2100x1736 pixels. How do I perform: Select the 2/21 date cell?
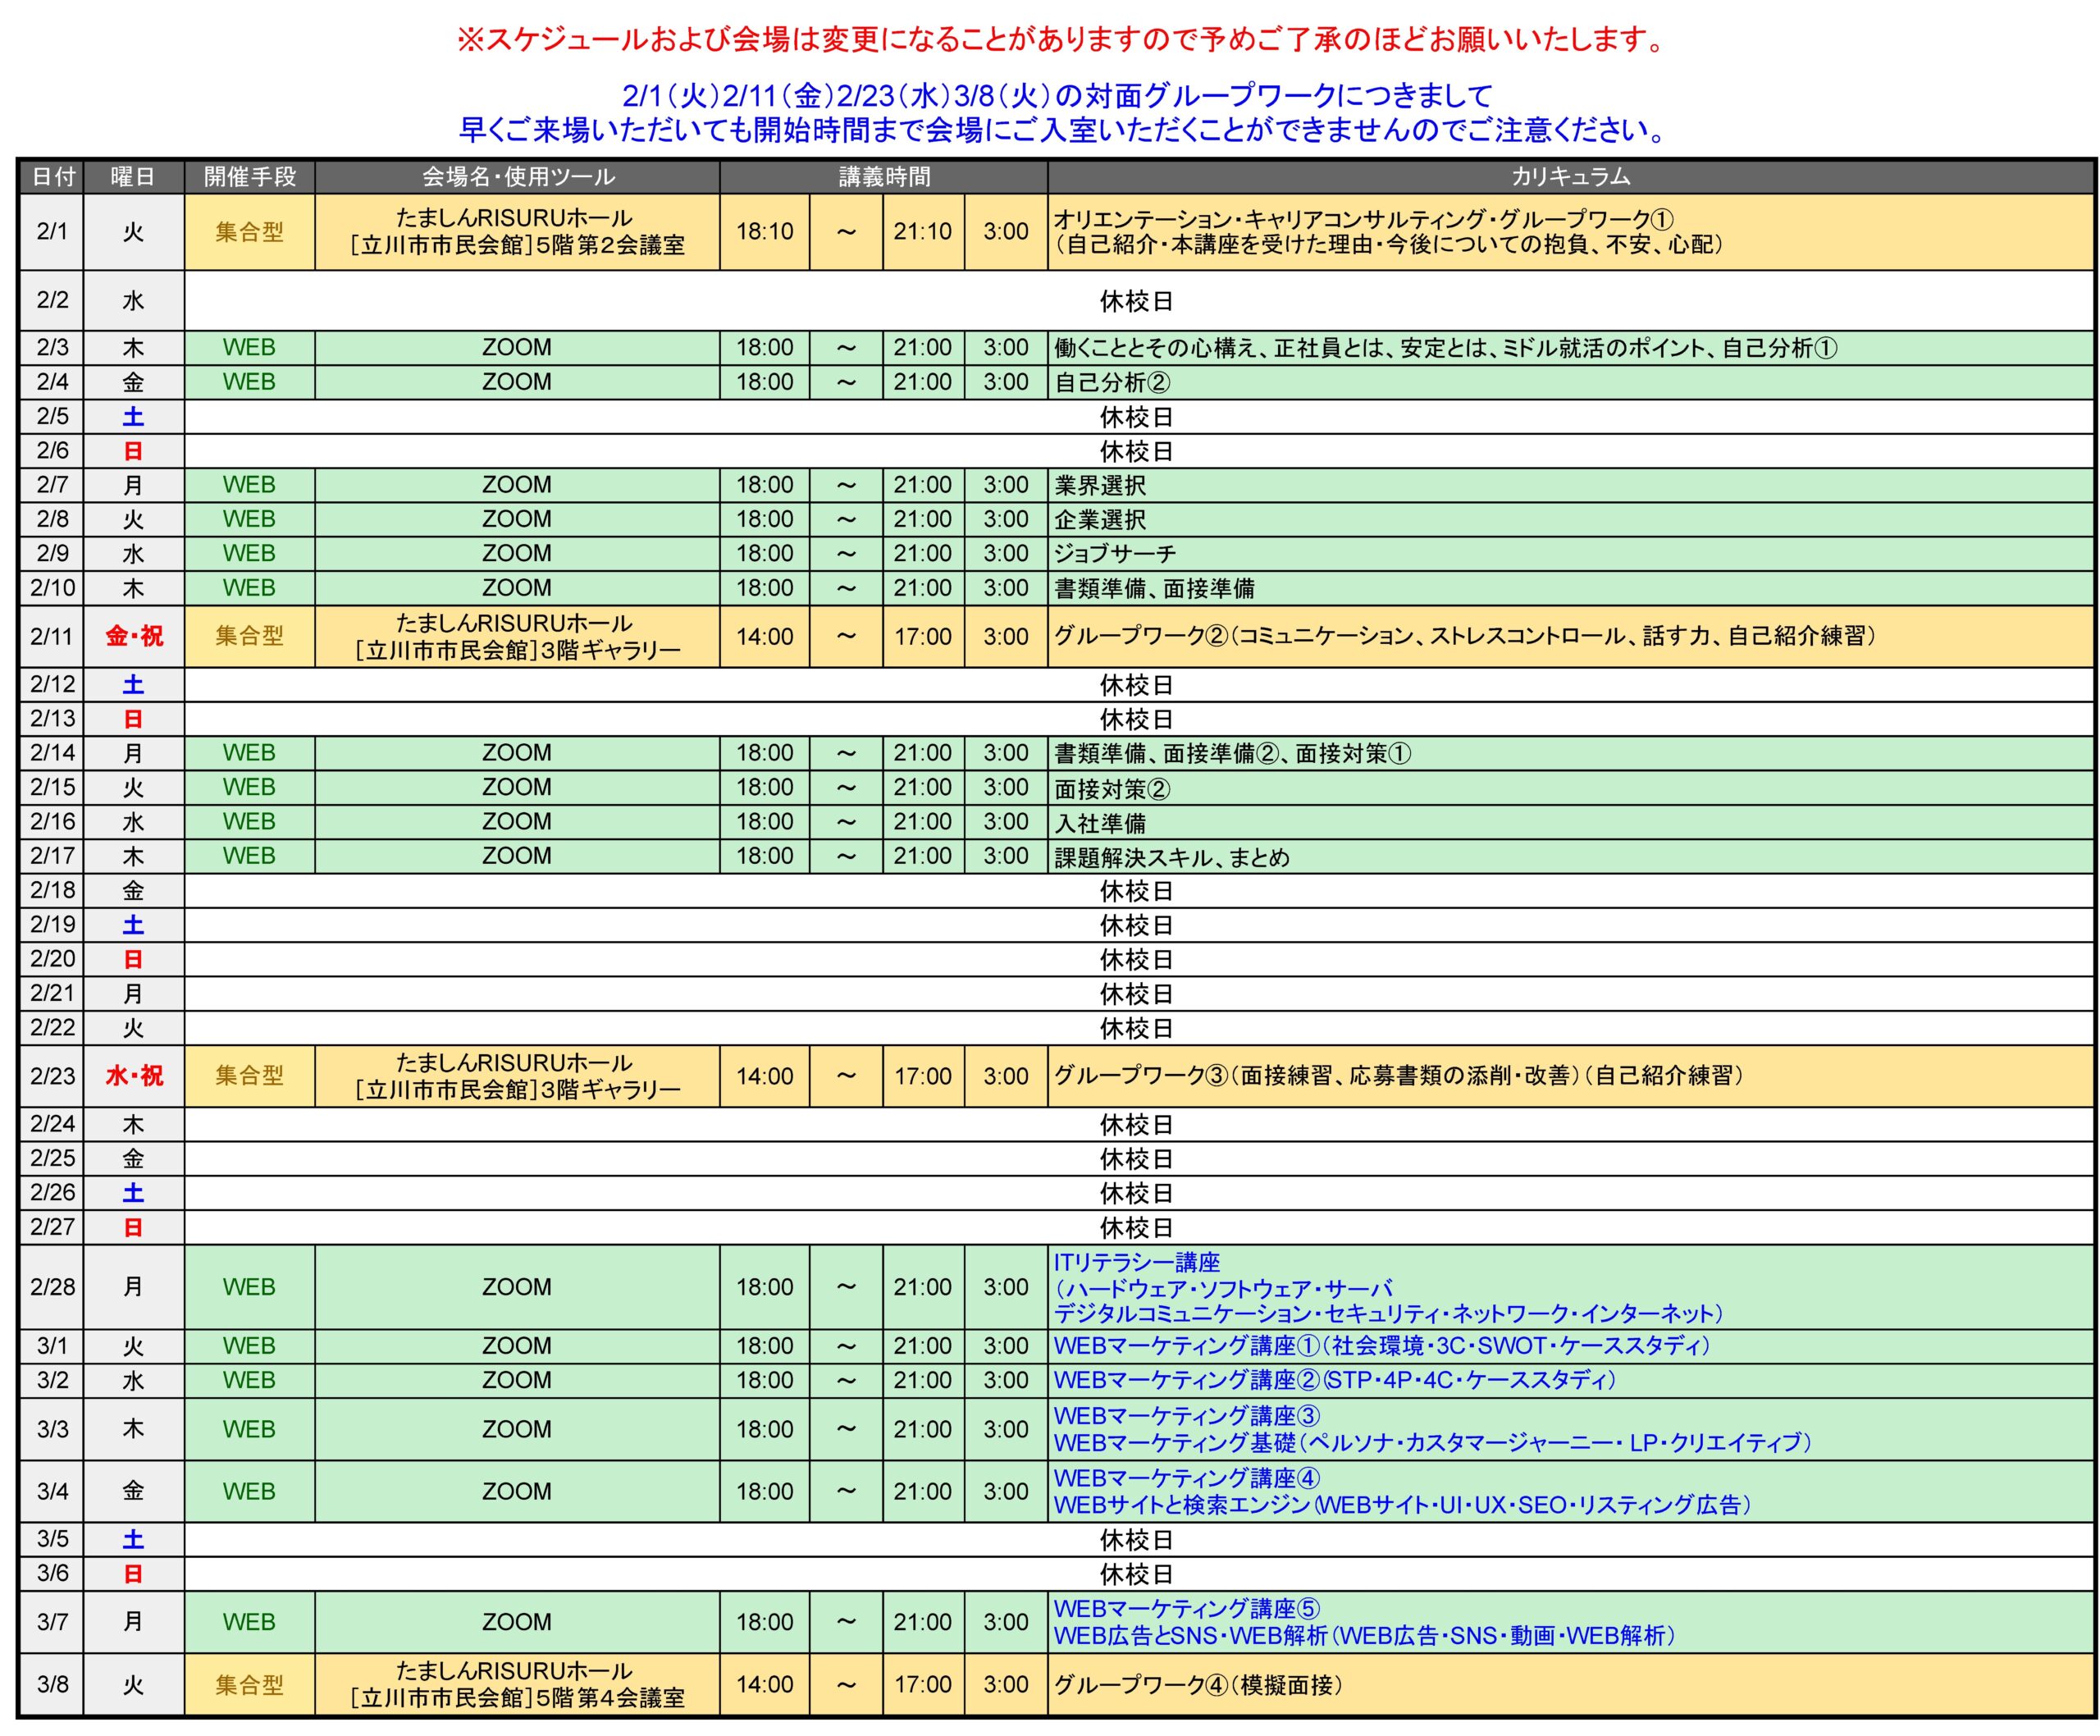pyautogui.click(x=52, y=994)
